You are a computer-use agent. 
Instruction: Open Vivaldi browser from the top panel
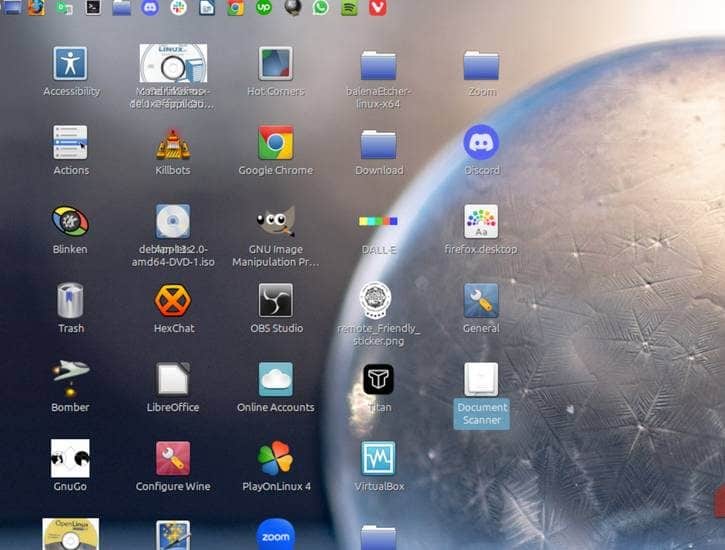(378, 7)
